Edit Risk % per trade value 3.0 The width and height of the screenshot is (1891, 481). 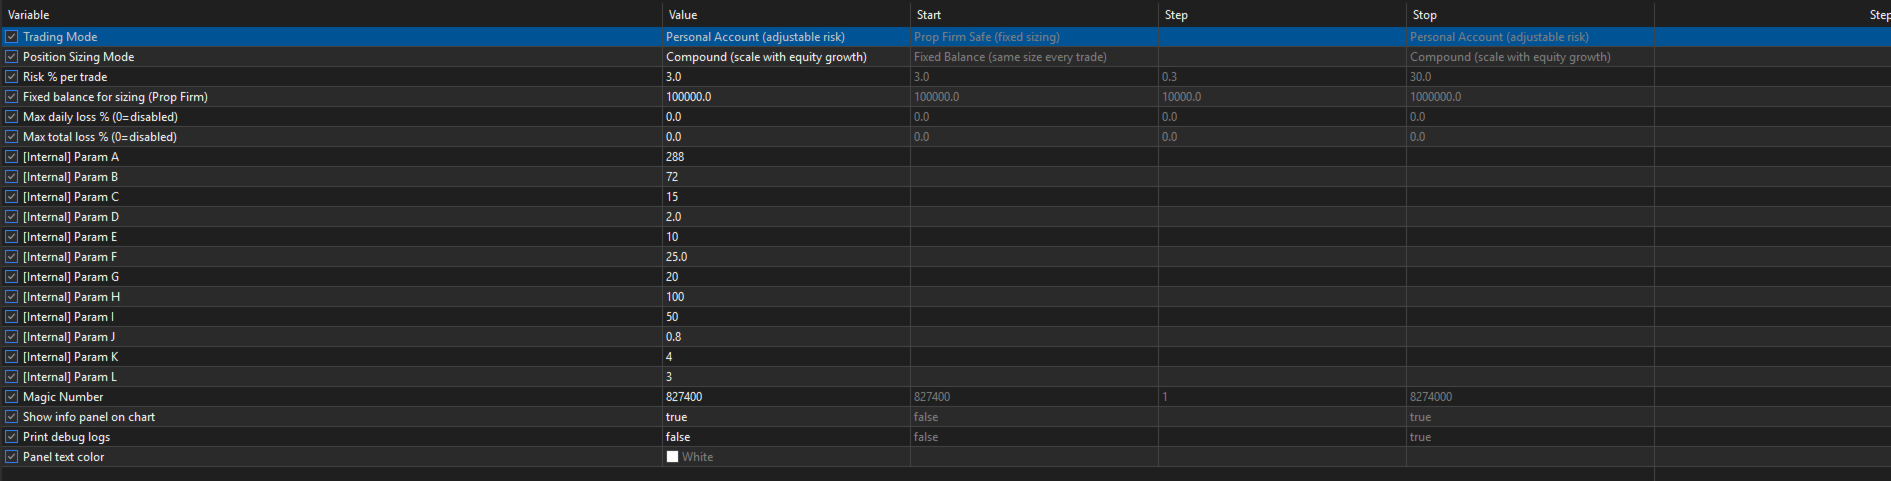point(785,77)
